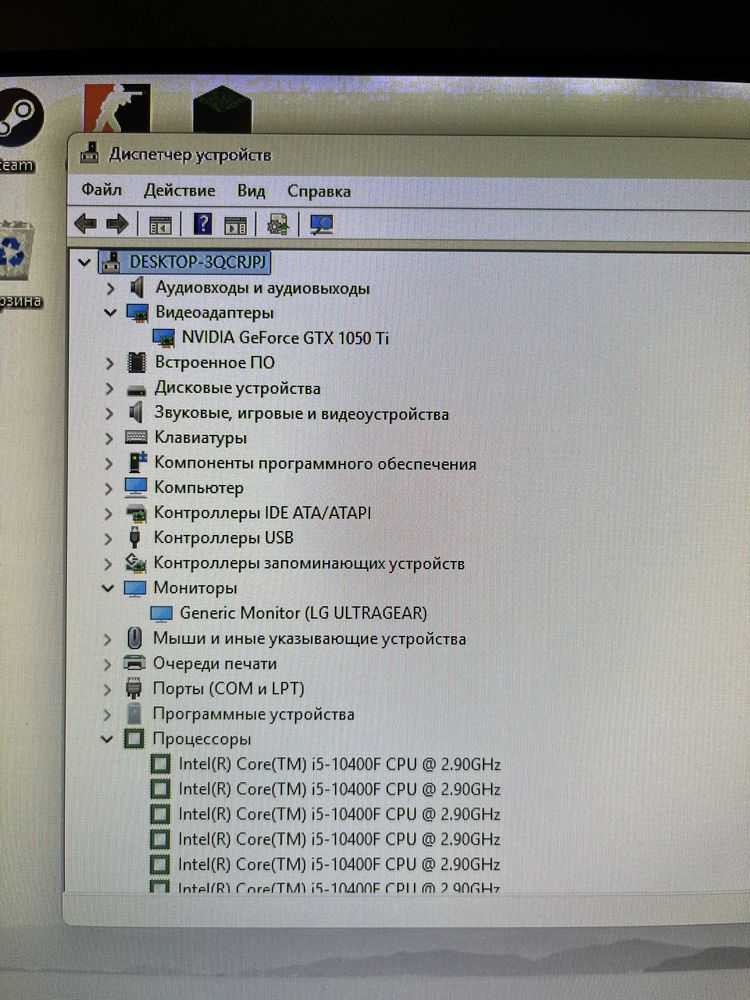Click the speaker icon of Аудиовходы и аудиовыходы

tap(136, 288)
